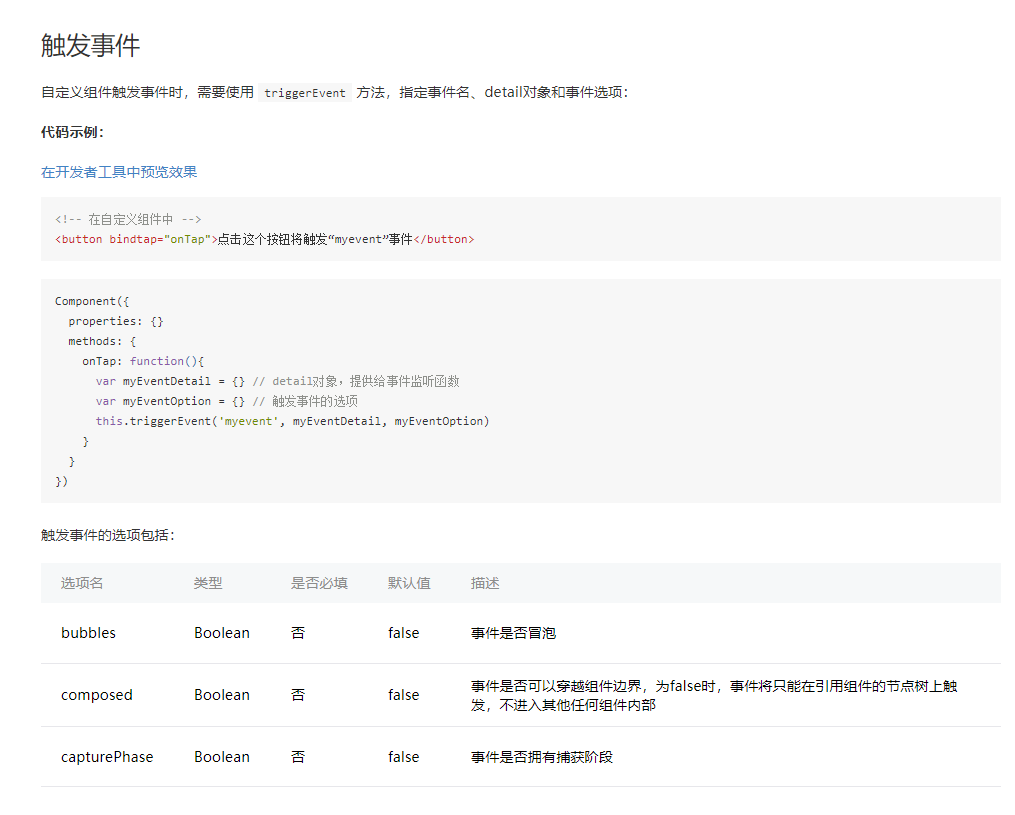
Task: Click the 否 required cell in composed row
Action: click(x=298, y=695)
